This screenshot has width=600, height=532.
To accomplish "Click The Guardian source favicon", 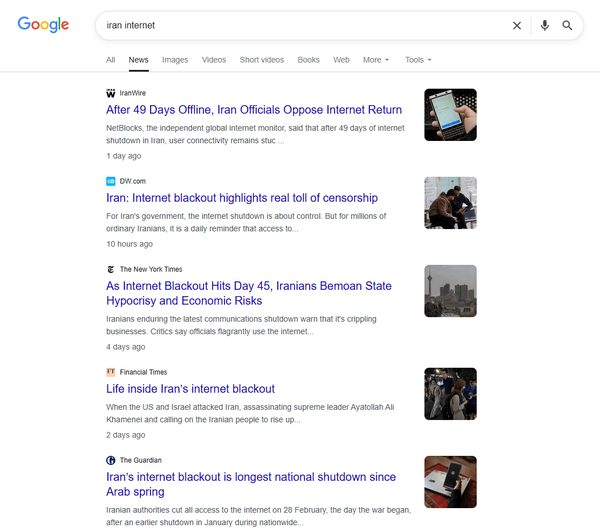I will click(111, 460).
